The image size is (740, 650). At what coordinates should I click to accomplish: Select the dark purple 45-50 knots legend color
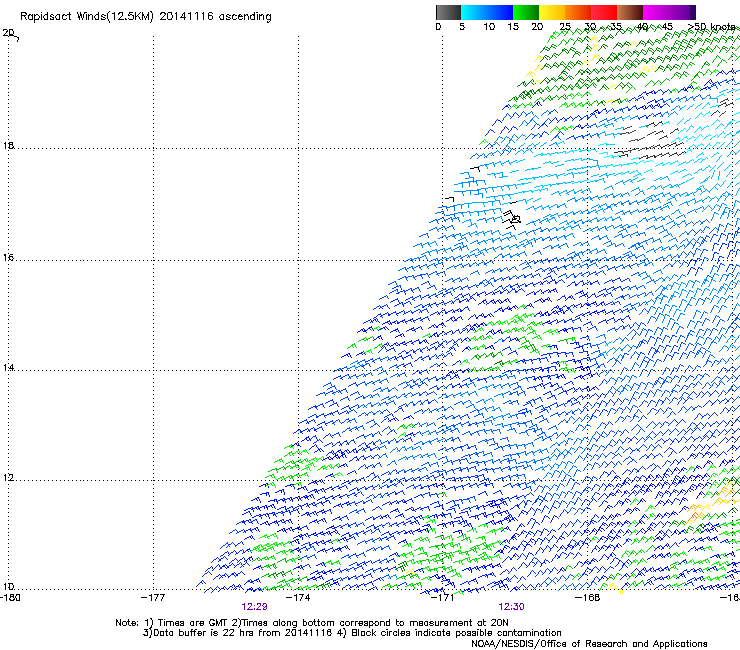[x=682, y=12]
